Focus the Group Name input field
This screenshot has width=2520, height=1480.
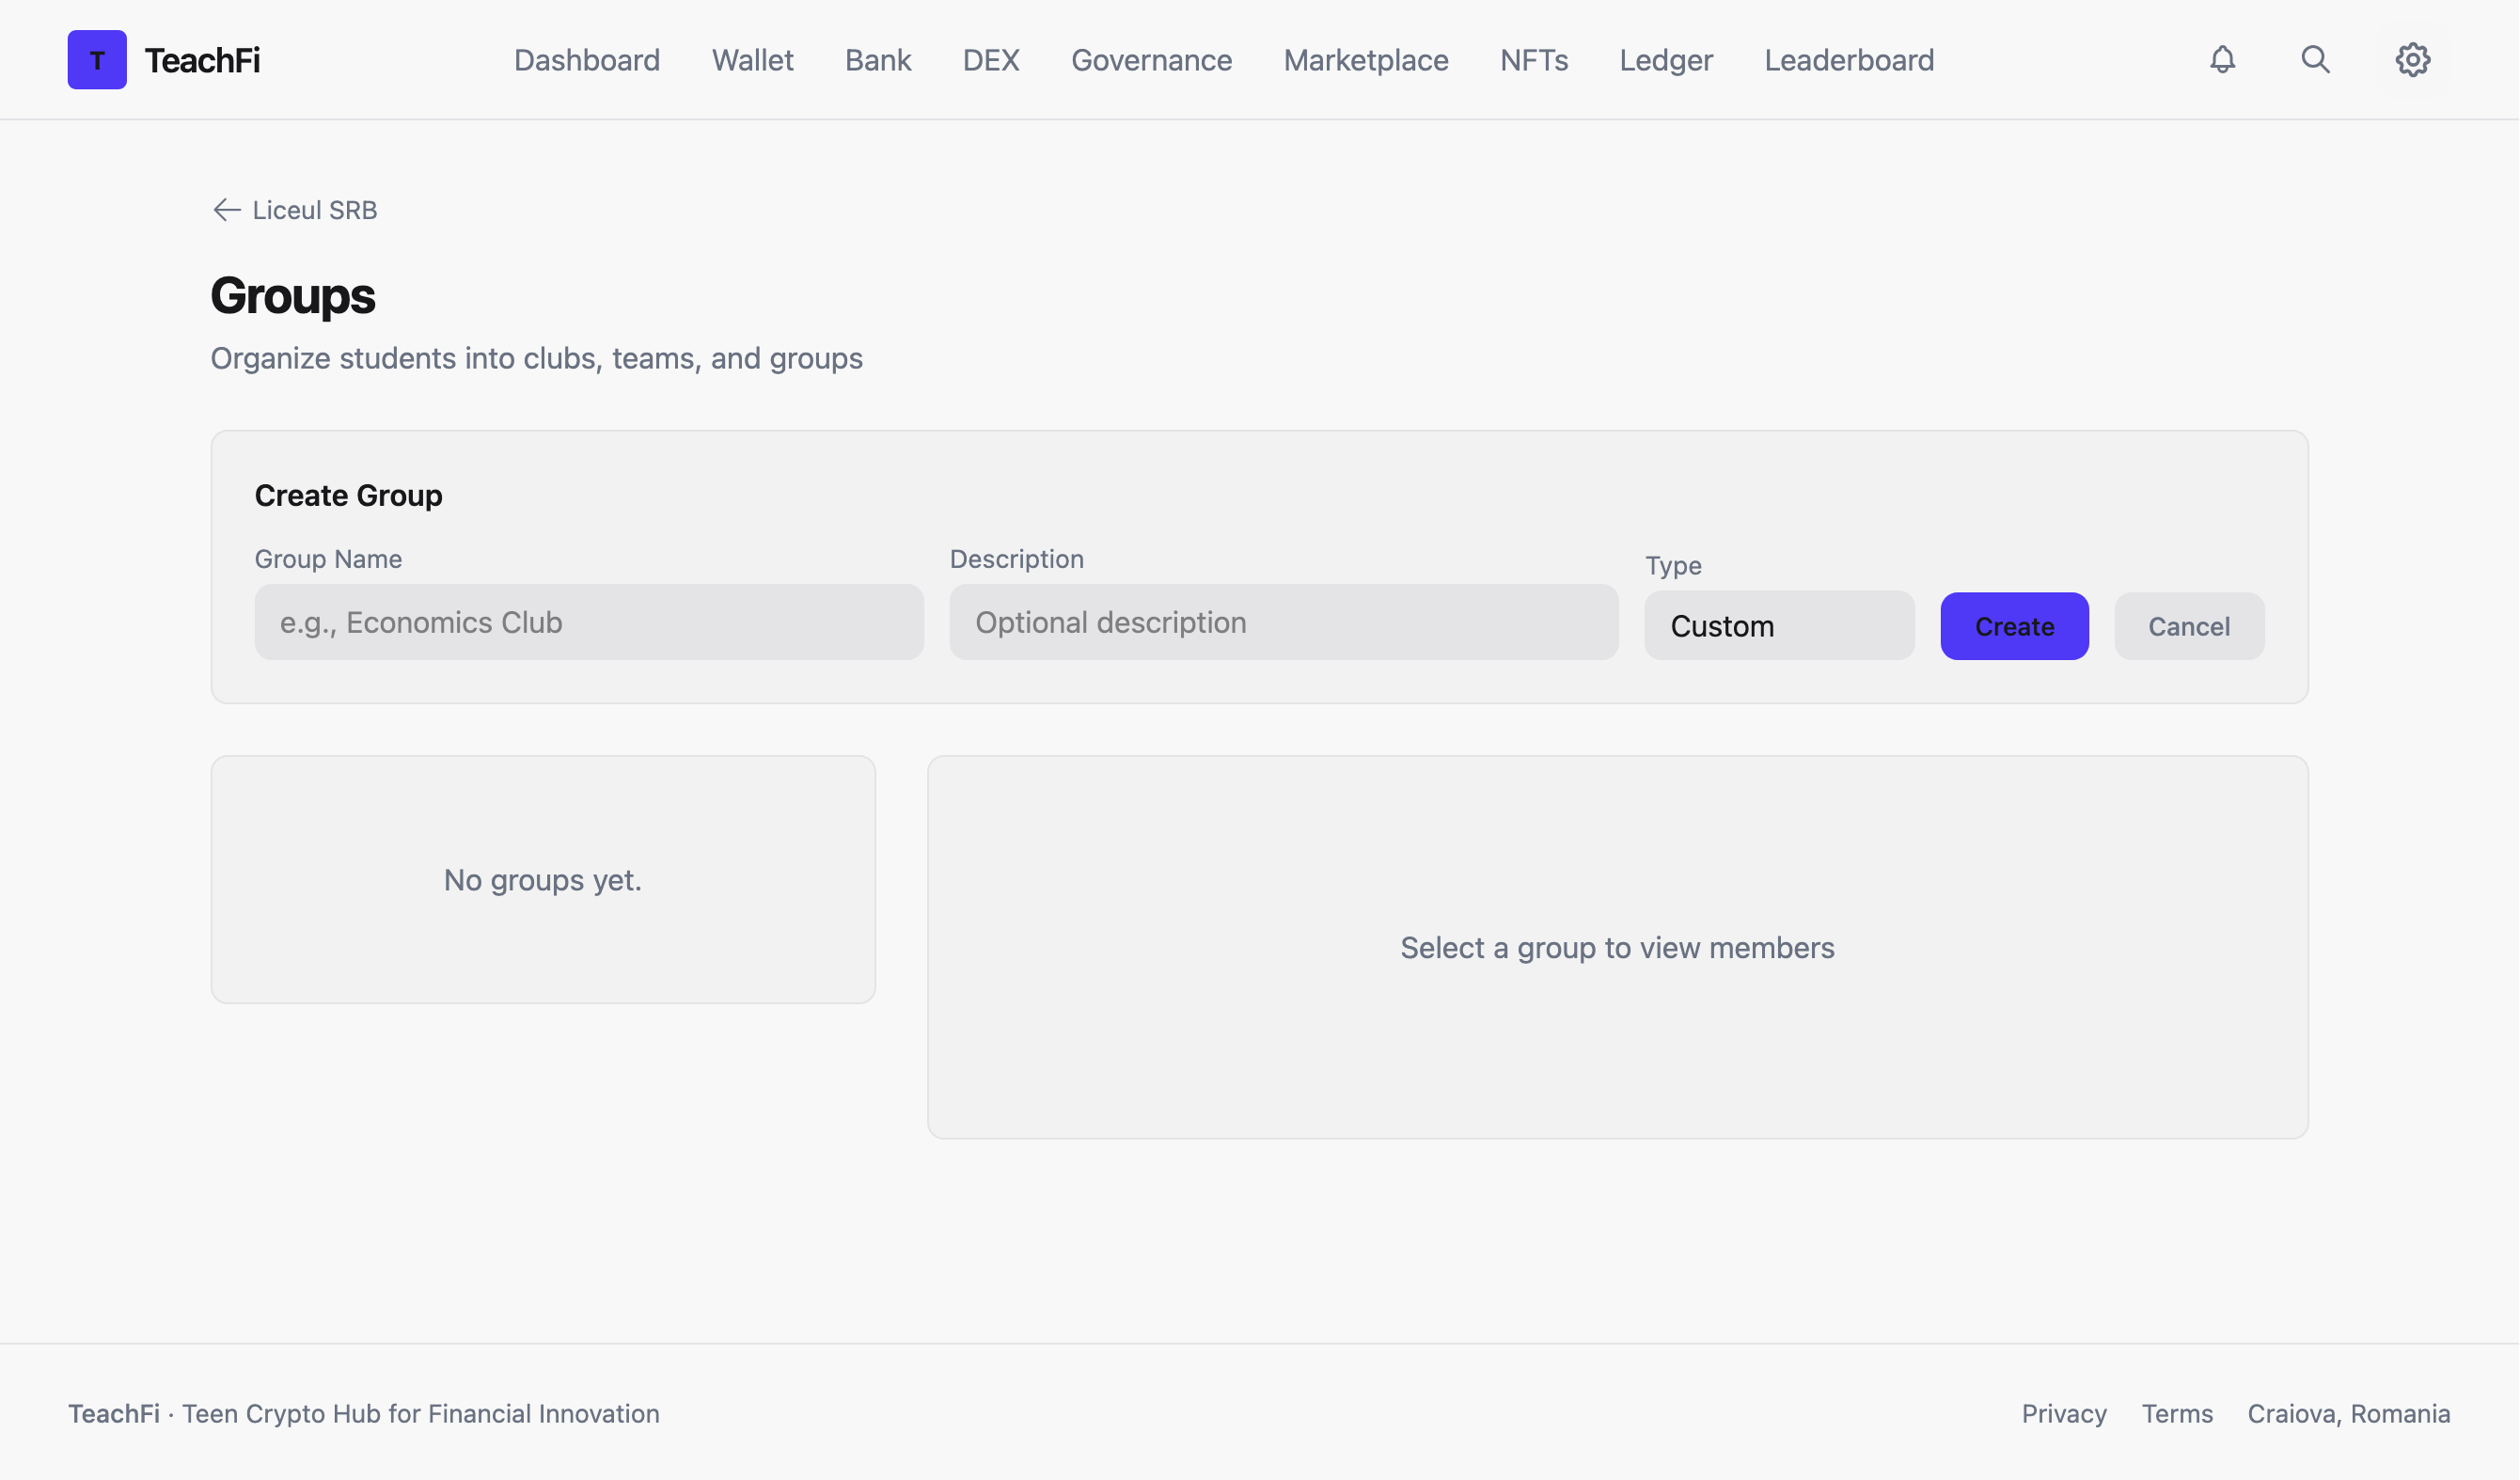tap(589, 622)
